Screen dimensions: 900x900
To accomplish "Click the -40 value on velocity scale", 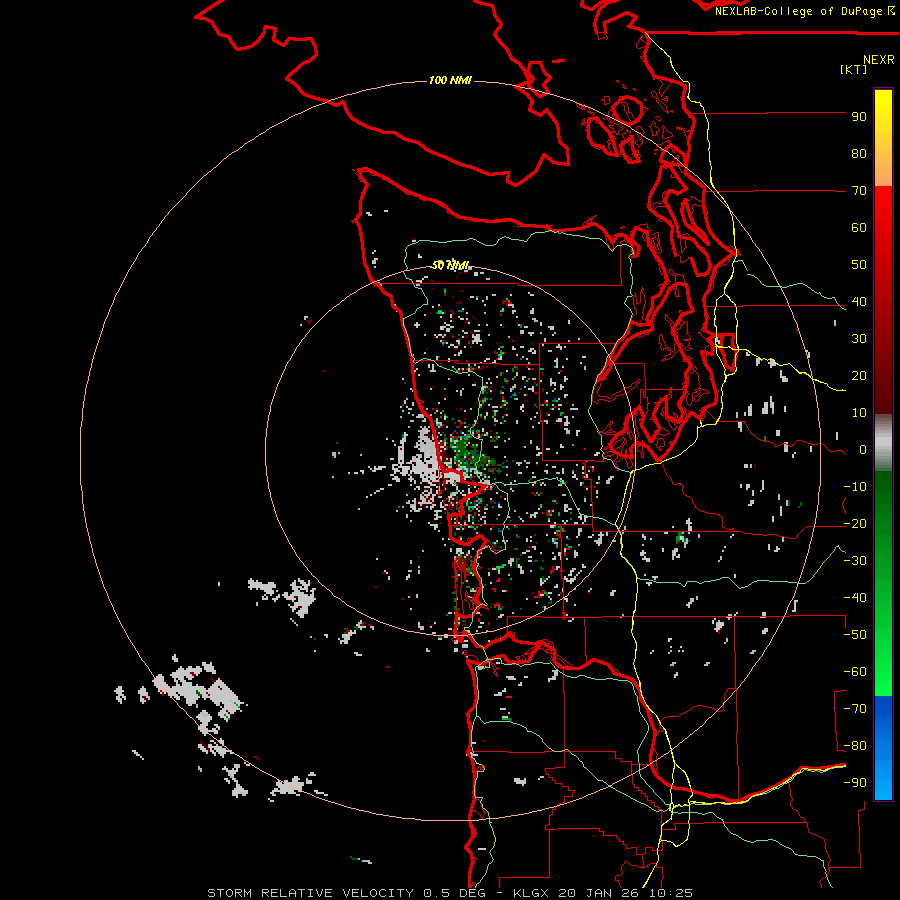I will point(855,598).
